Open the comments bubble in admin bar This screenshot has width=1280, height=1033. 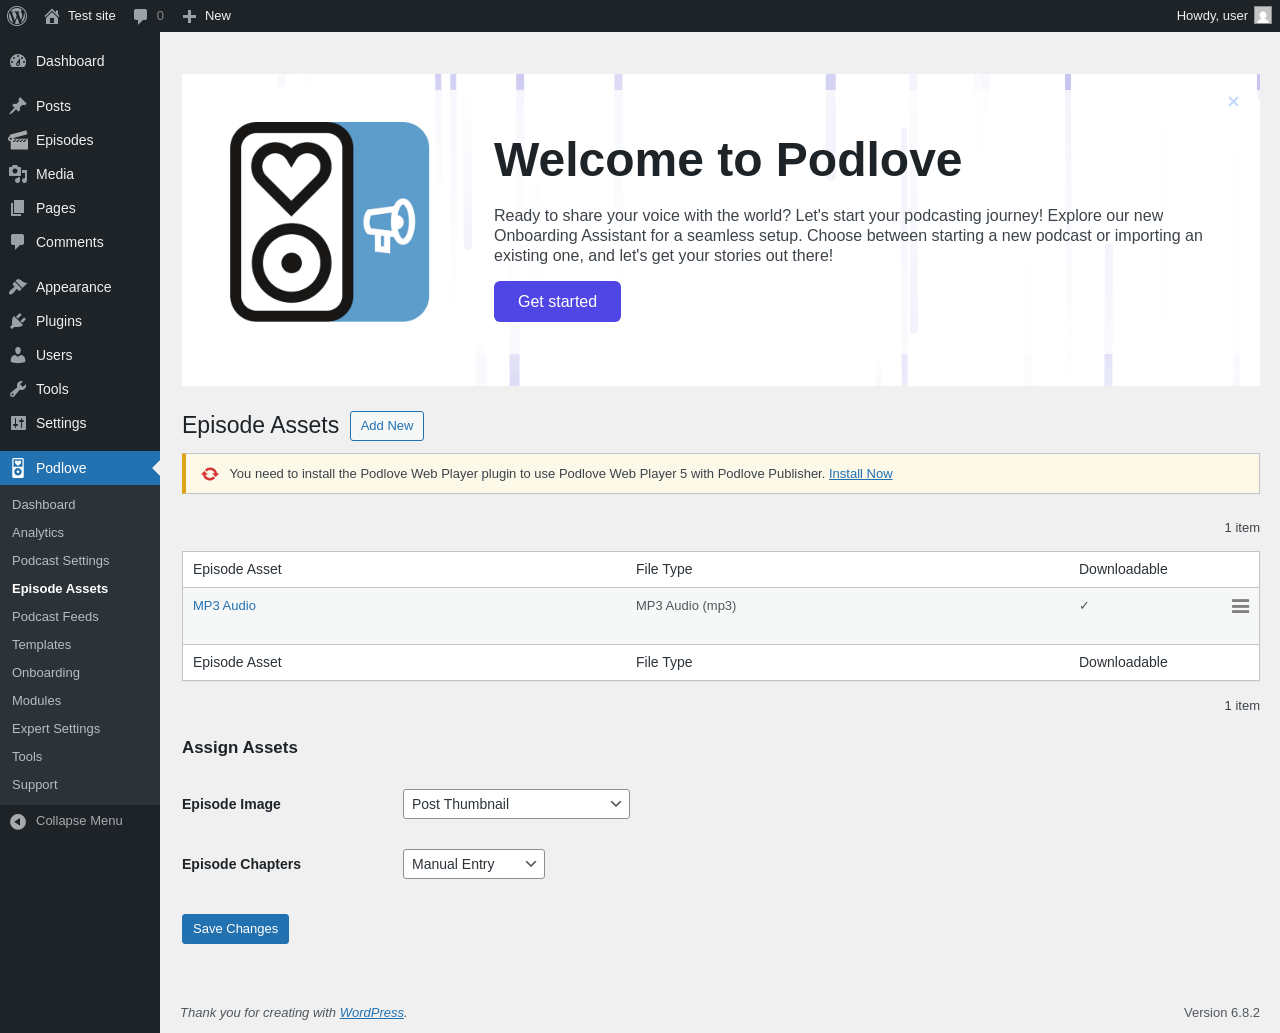point(141,16)
